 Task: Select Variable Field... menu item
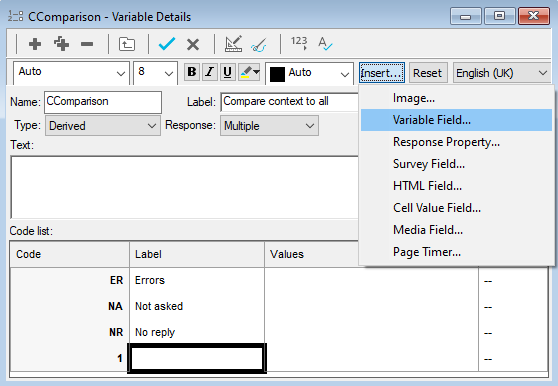click(x=457, y=120)
